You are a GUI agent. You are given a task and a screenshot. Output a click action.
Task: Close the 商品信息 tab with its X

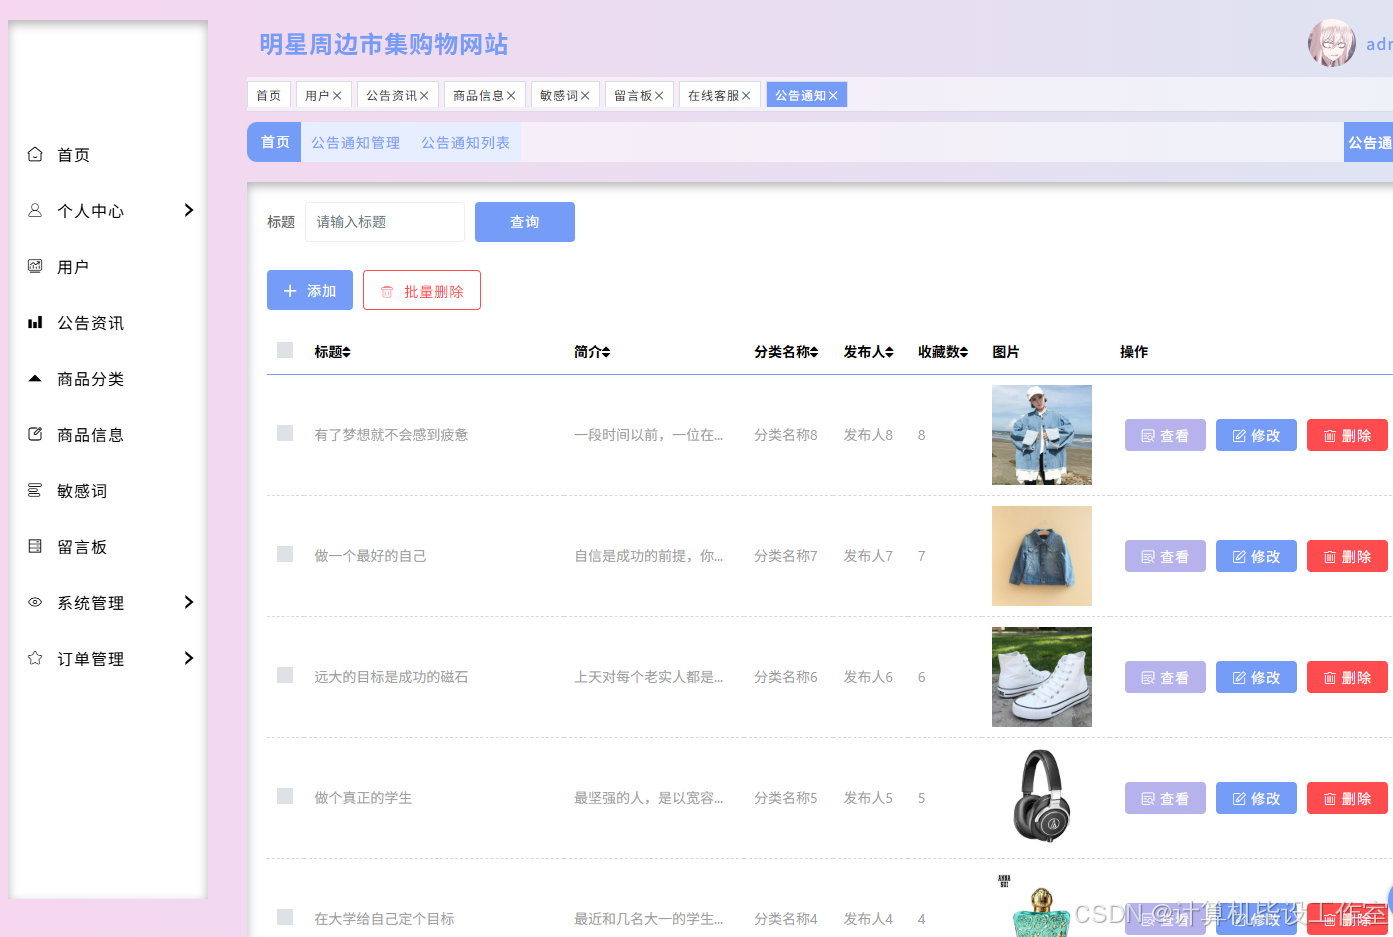511,96
